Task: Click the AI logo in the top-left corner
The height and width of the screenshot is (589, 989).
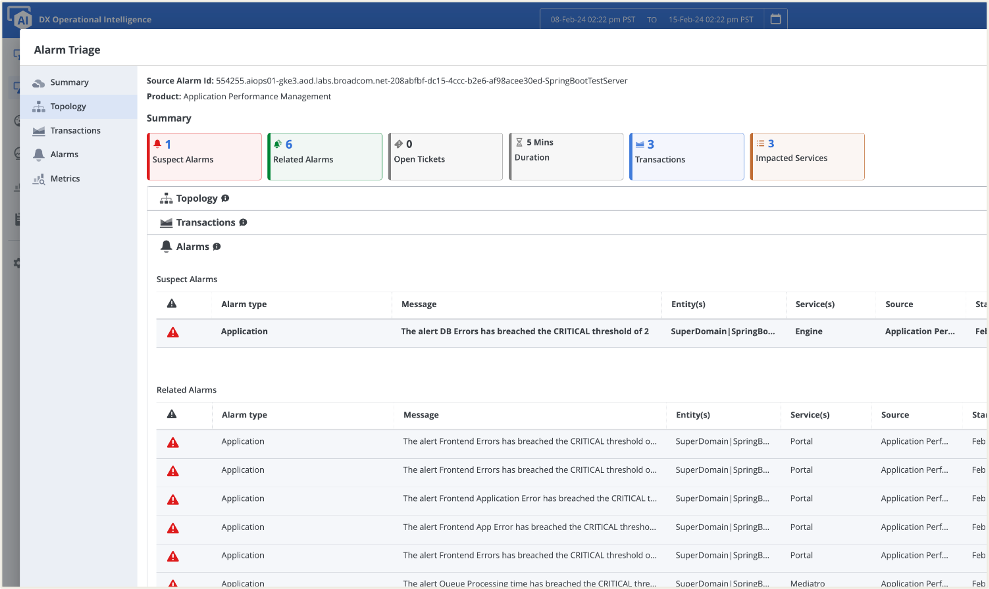Action: pos(21,17)
